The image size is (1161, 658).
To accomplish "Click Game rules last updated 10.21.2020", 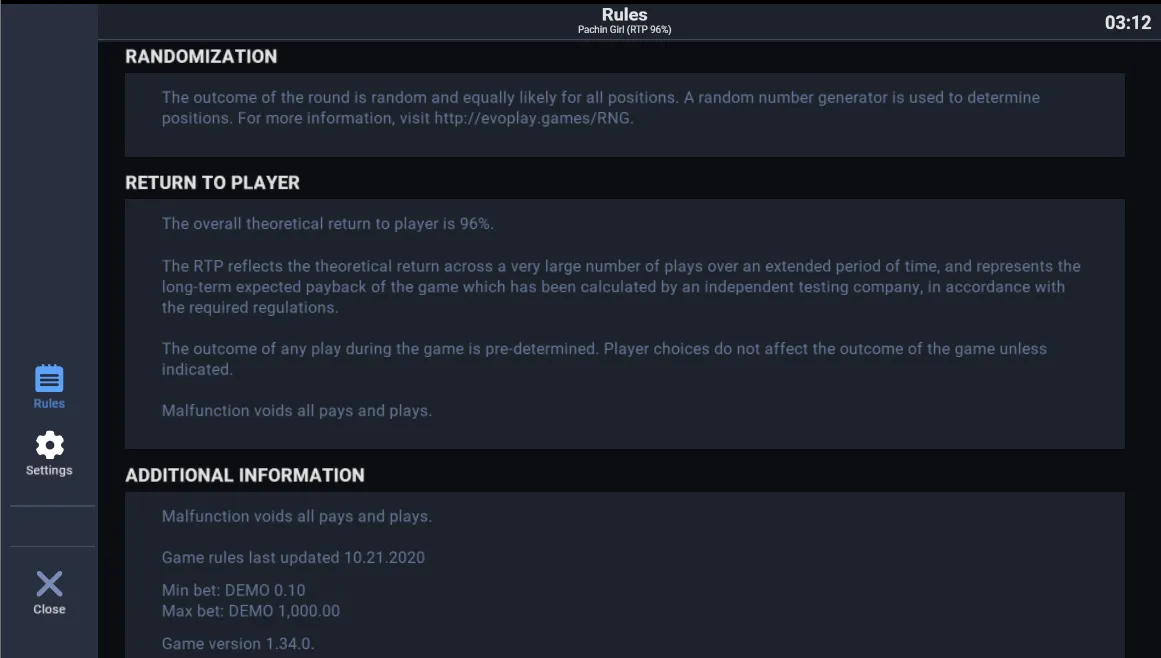I will coord(293,557).
